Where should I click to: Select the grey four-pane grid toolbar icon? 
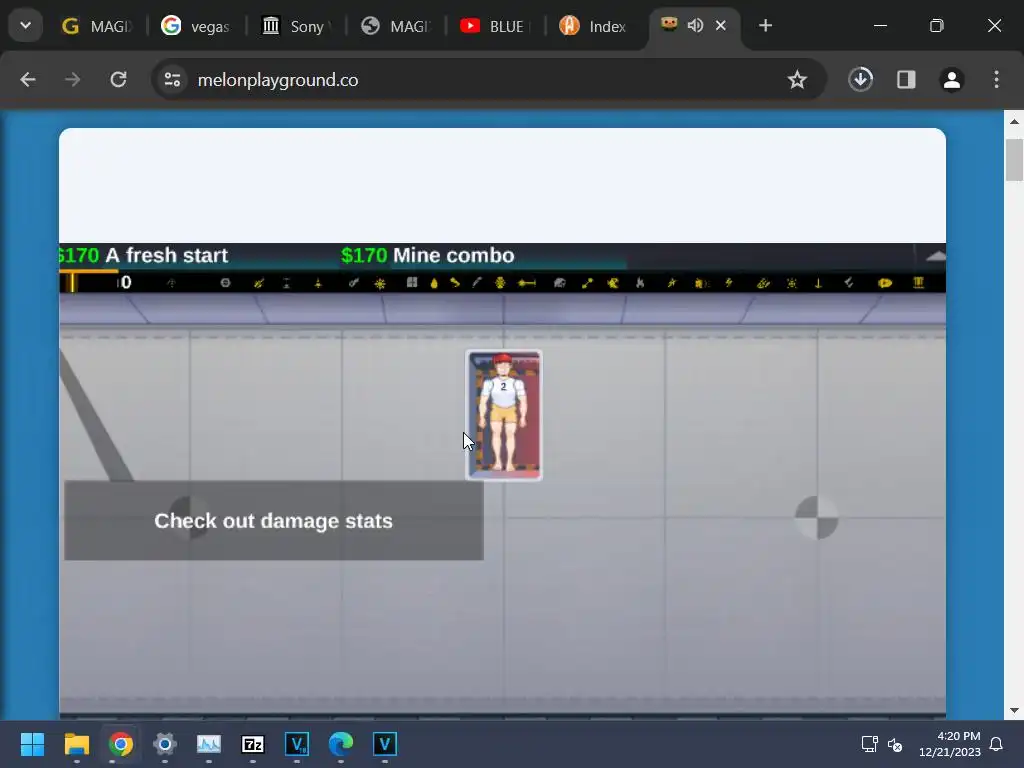click(x=412, y=282)
